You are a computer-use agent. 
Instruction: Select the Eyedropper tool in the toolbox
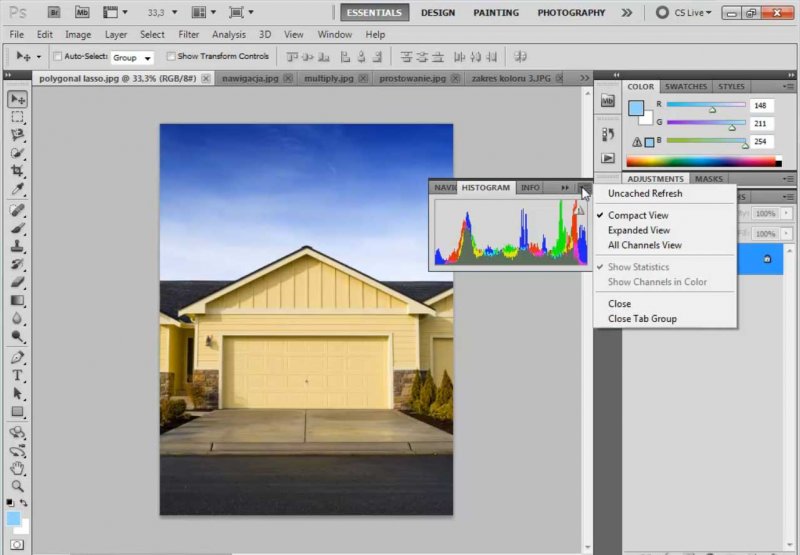coord(18,189)
